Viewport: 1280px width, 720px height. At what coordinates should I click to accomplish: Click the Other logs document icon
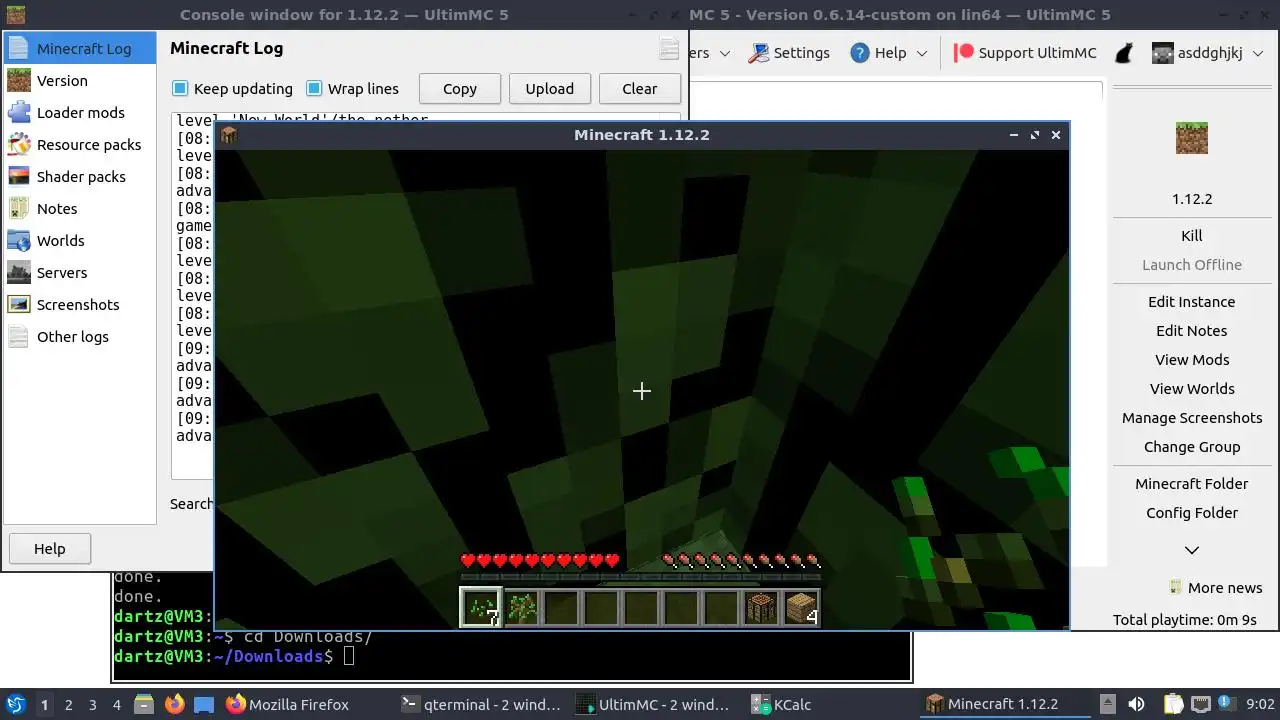(19, 337)
